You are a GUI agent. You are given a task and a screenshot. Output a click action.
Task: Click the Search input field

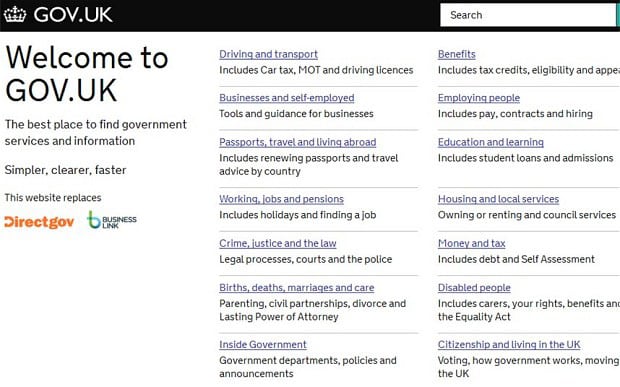pyautogui.click(x=528, y=15)
